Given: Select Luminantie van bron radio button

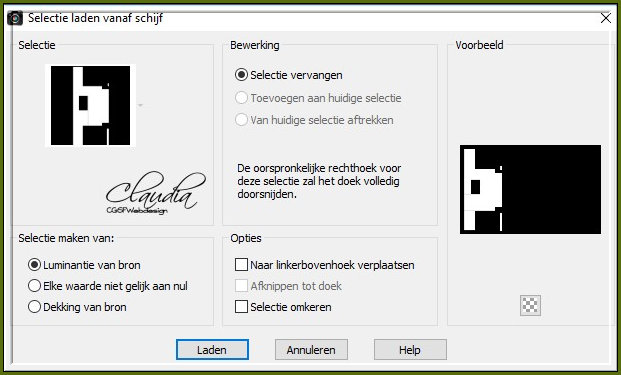Looking at the screenshot, I should pos(34,265).
